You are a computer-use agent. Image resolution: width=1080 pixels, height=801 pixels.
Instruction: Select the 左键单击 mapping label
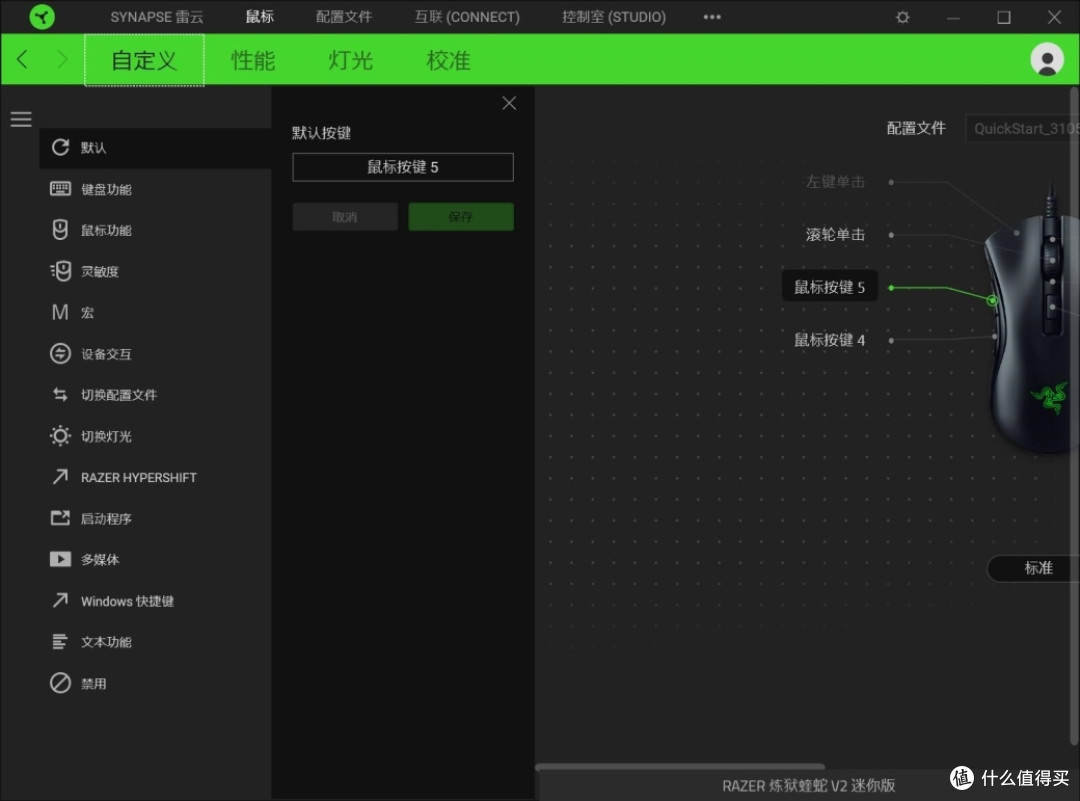point(835,182)
